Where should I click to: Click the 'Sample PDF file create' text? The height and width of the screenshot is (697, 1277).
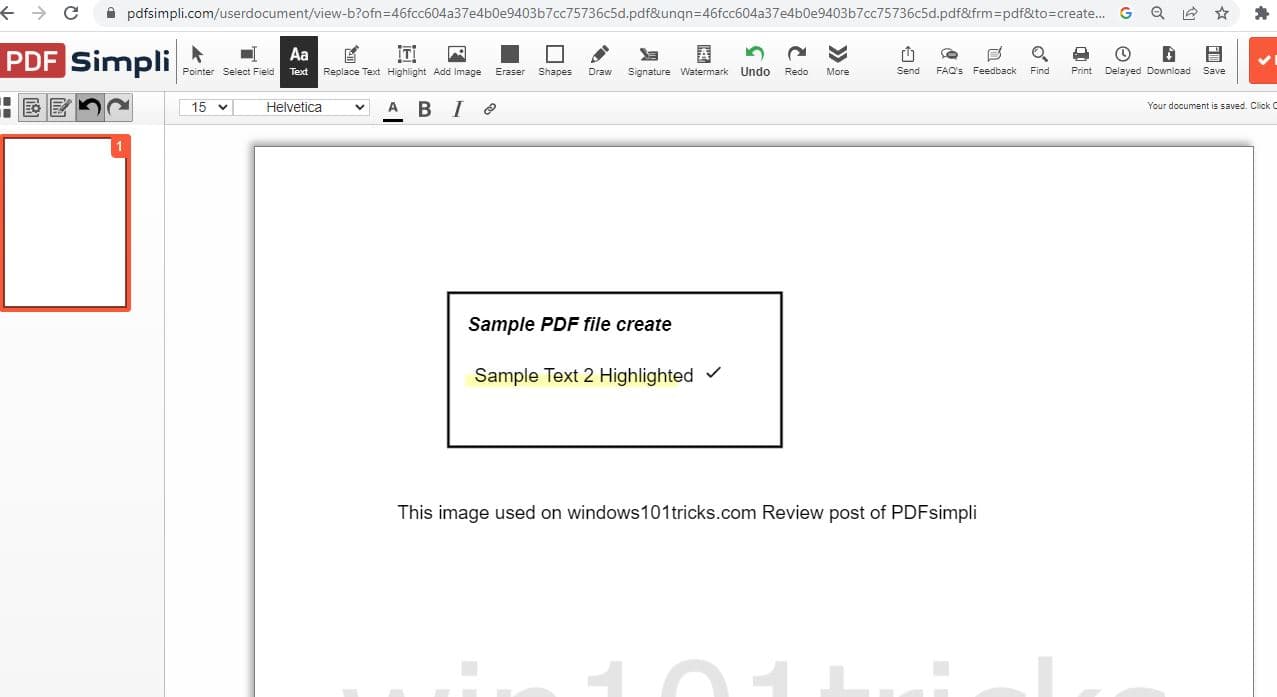tap(570, 324)
